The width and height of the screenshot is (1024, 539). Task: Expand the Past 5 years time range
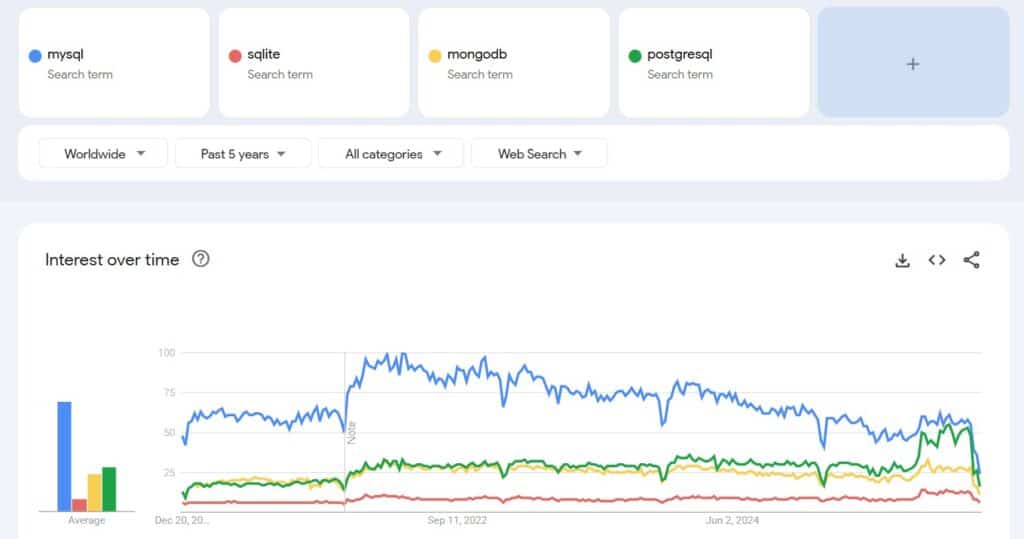coord(242,154)
